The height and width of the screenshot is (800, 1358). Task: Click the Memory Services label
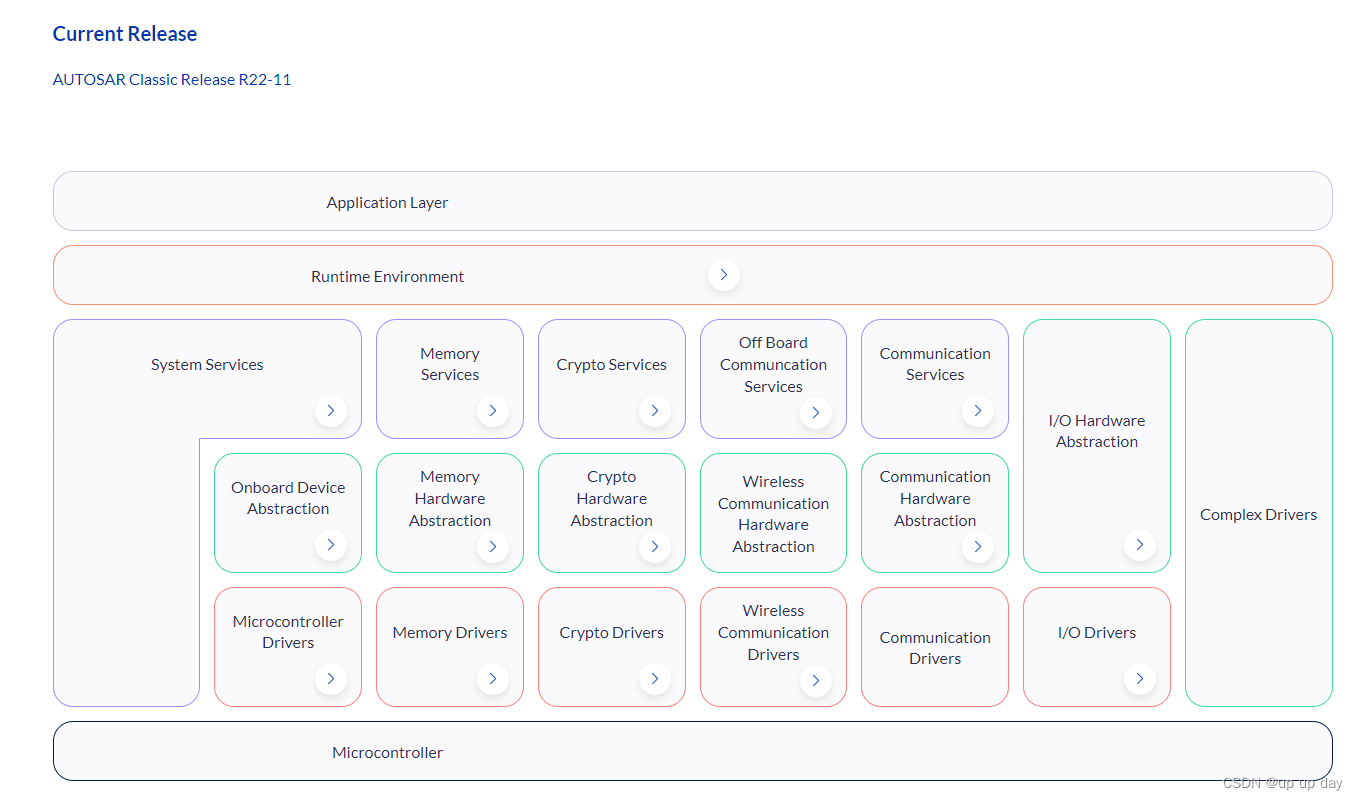(x=450, y=364)
